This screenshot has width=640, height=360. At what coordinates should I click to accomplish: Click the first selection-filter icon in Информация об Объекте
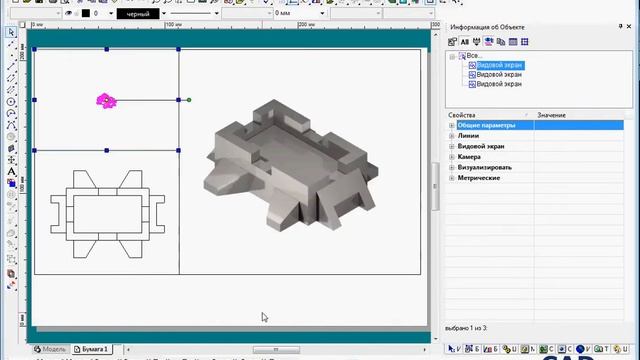(x=452, y=42)
